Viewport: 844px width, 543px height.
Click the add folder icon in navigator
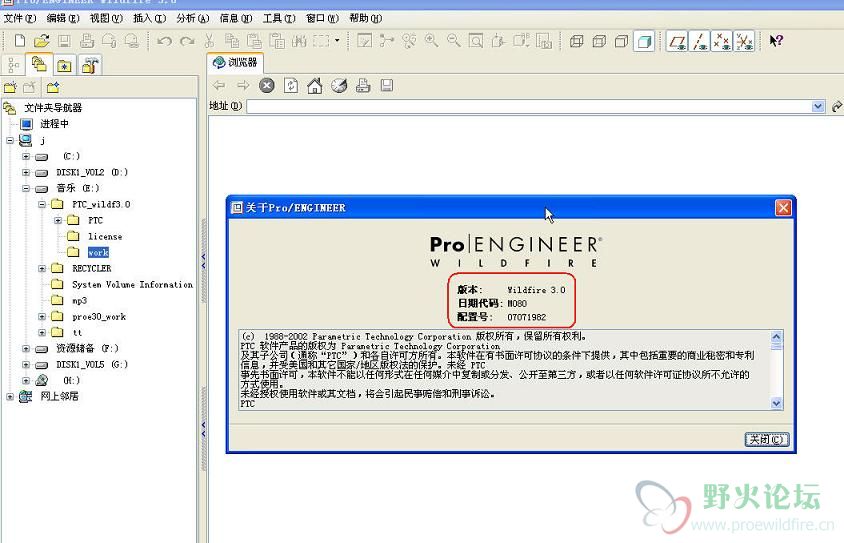(10, 87)
